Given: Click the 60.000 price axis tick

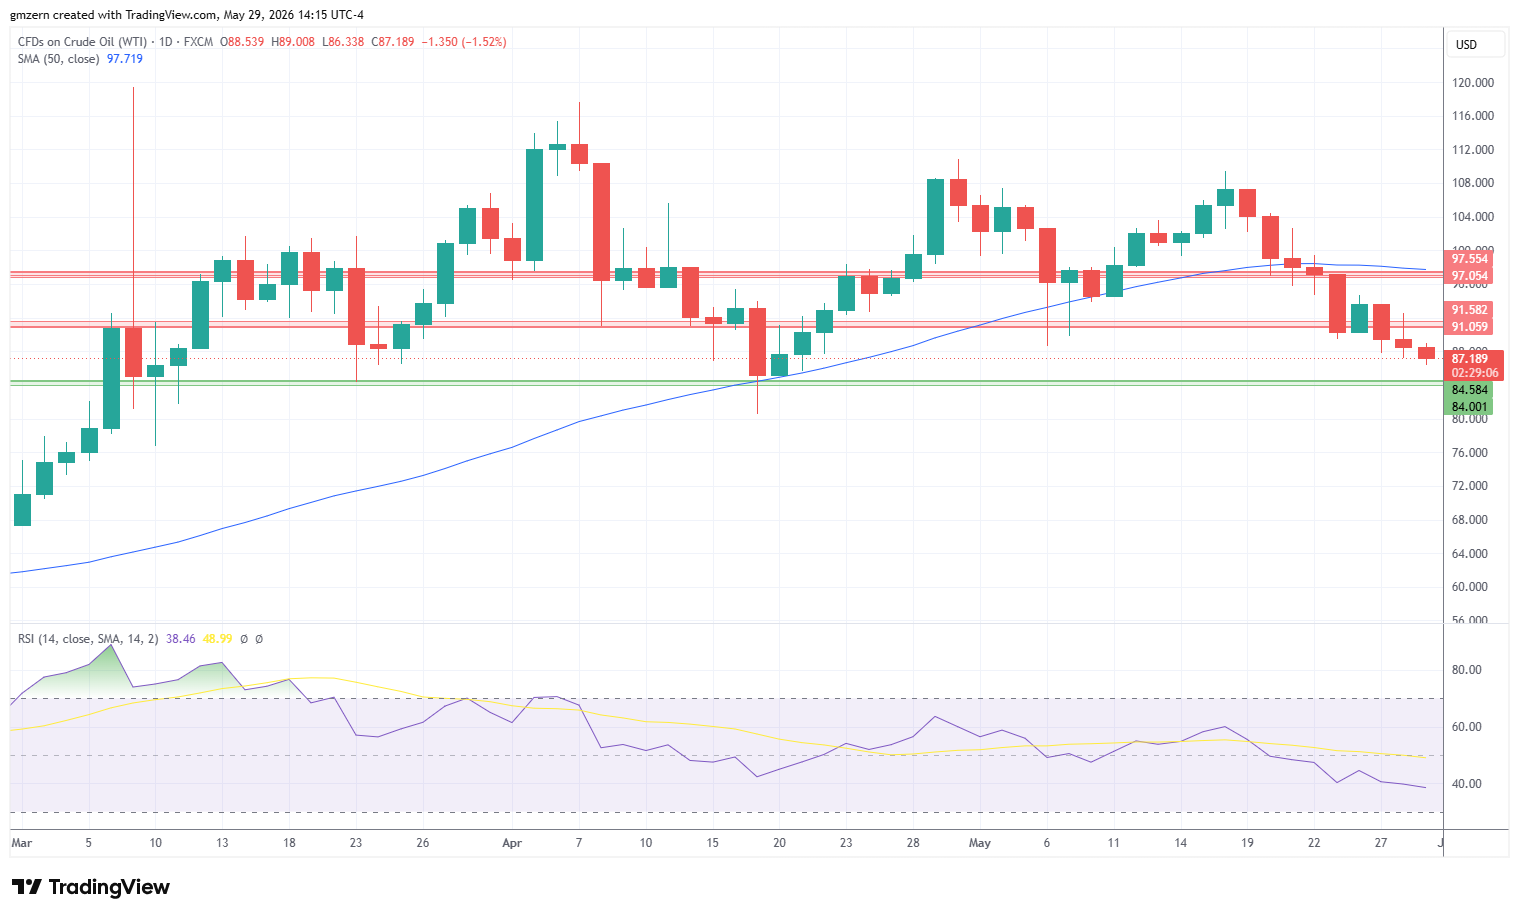Looking at the screenshot, I should (x=1469, y=587).
